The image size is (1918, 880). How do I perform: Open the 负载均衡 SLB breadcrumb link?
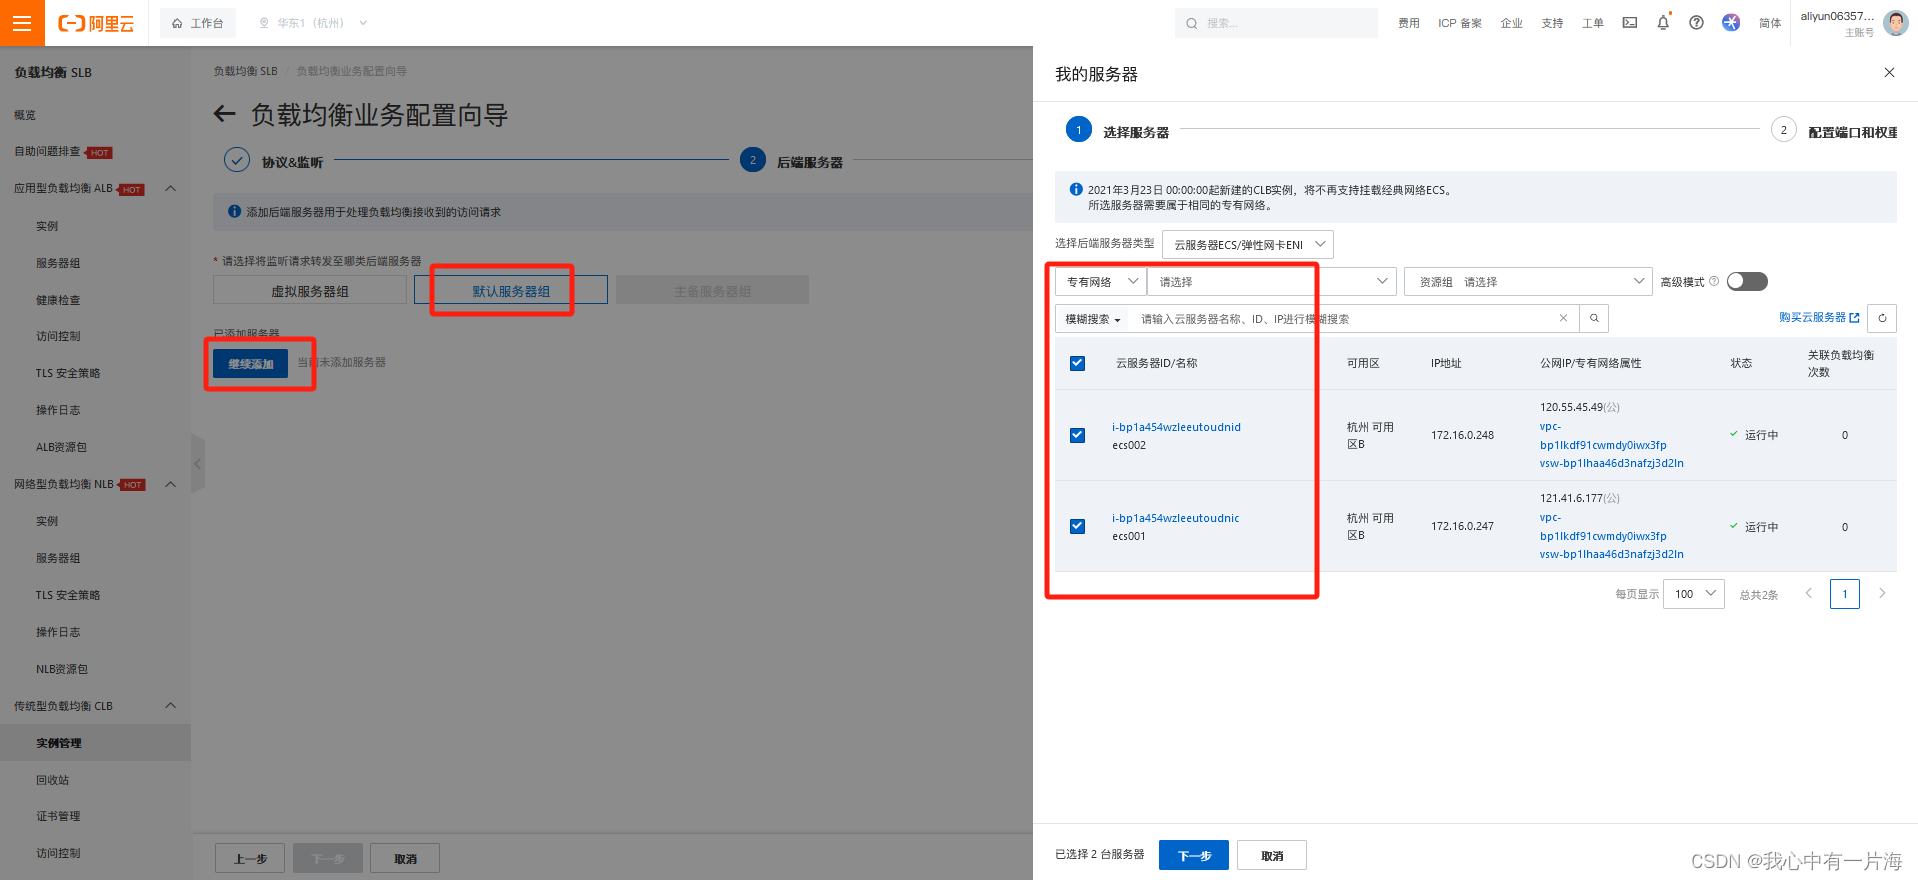coord(245,71)
